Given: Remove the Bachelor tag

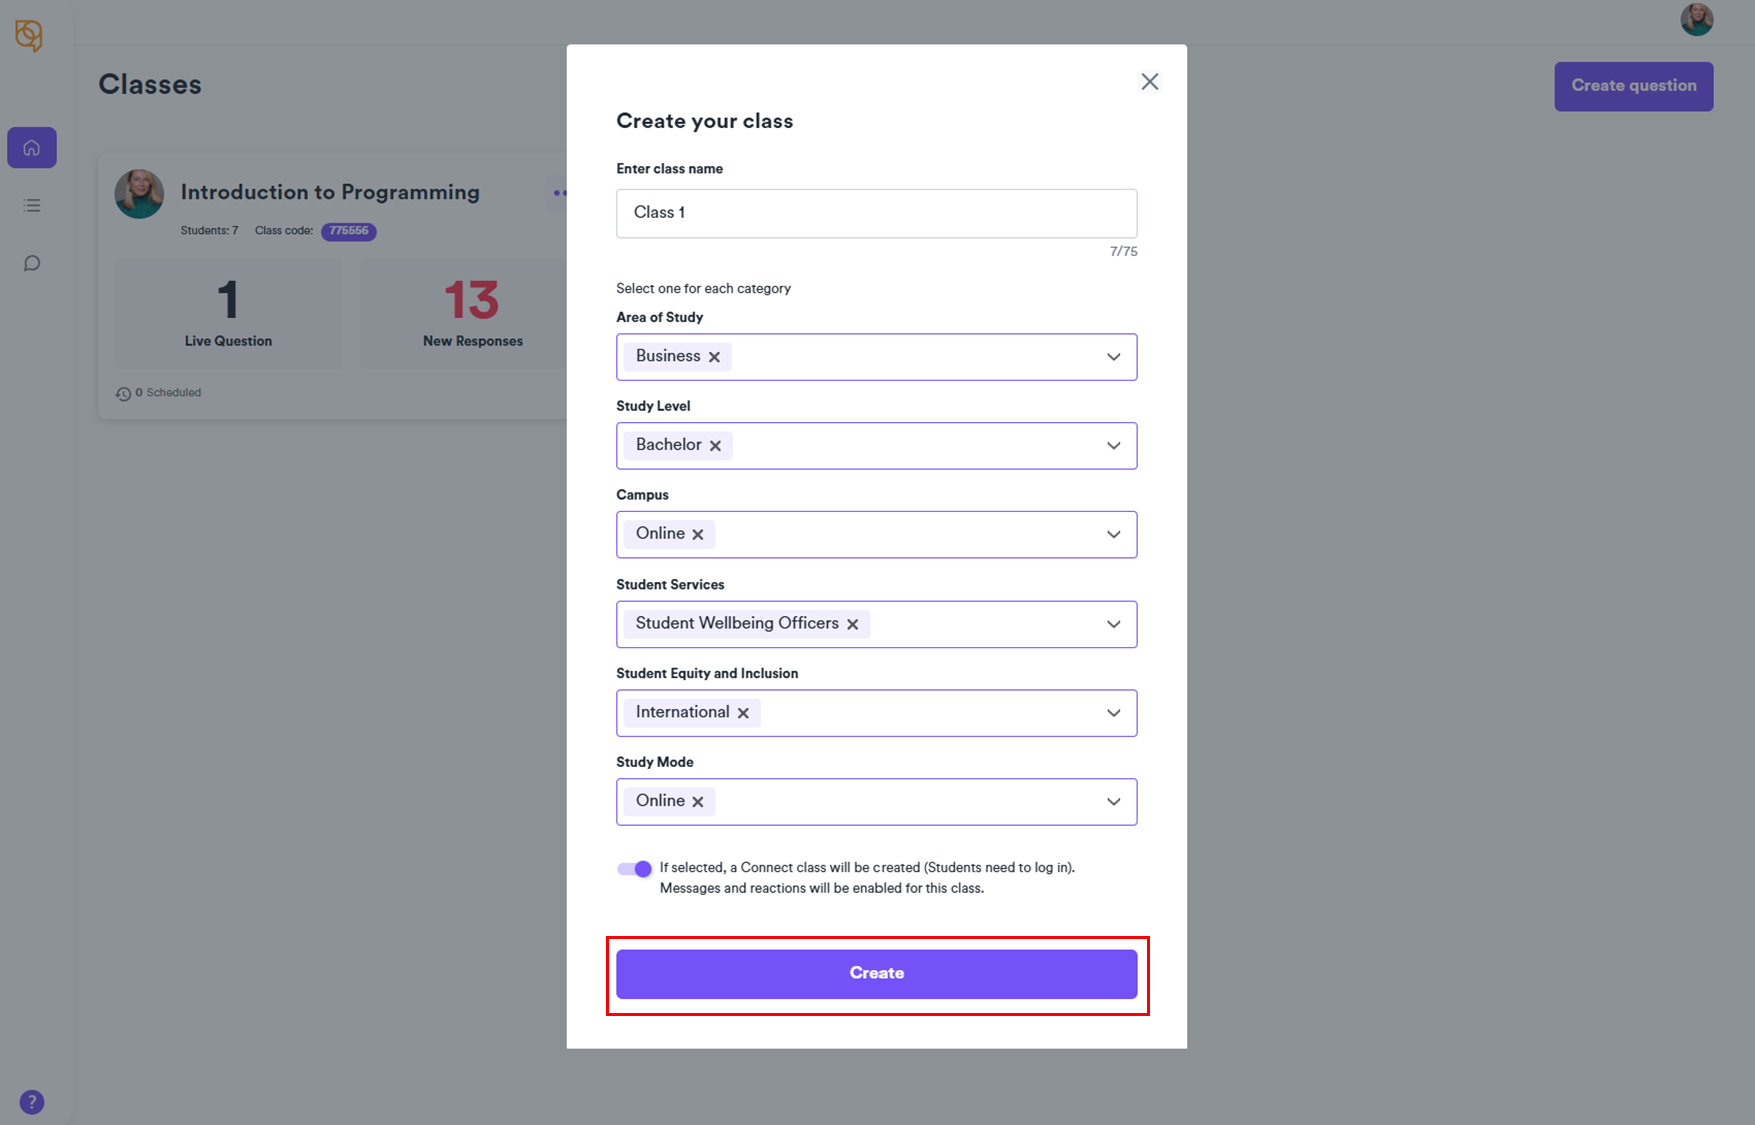Looking at the screenshot, I should (715, 446).
